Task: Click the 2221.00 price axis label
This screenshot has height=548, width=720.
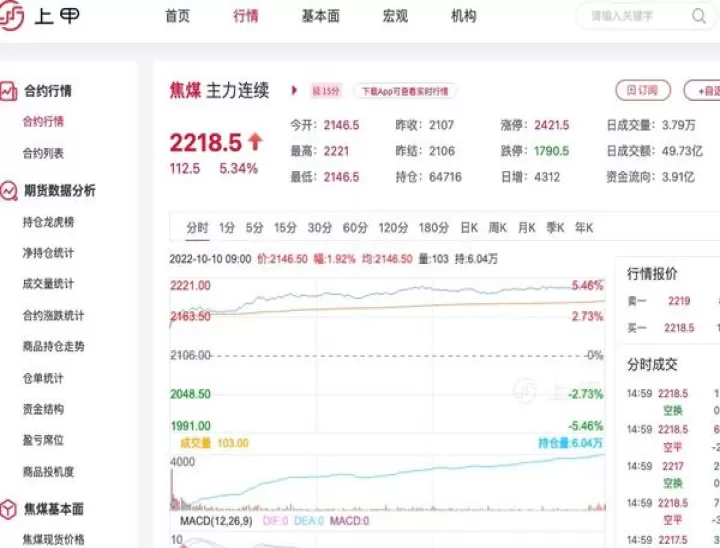Action: point(190,286)
